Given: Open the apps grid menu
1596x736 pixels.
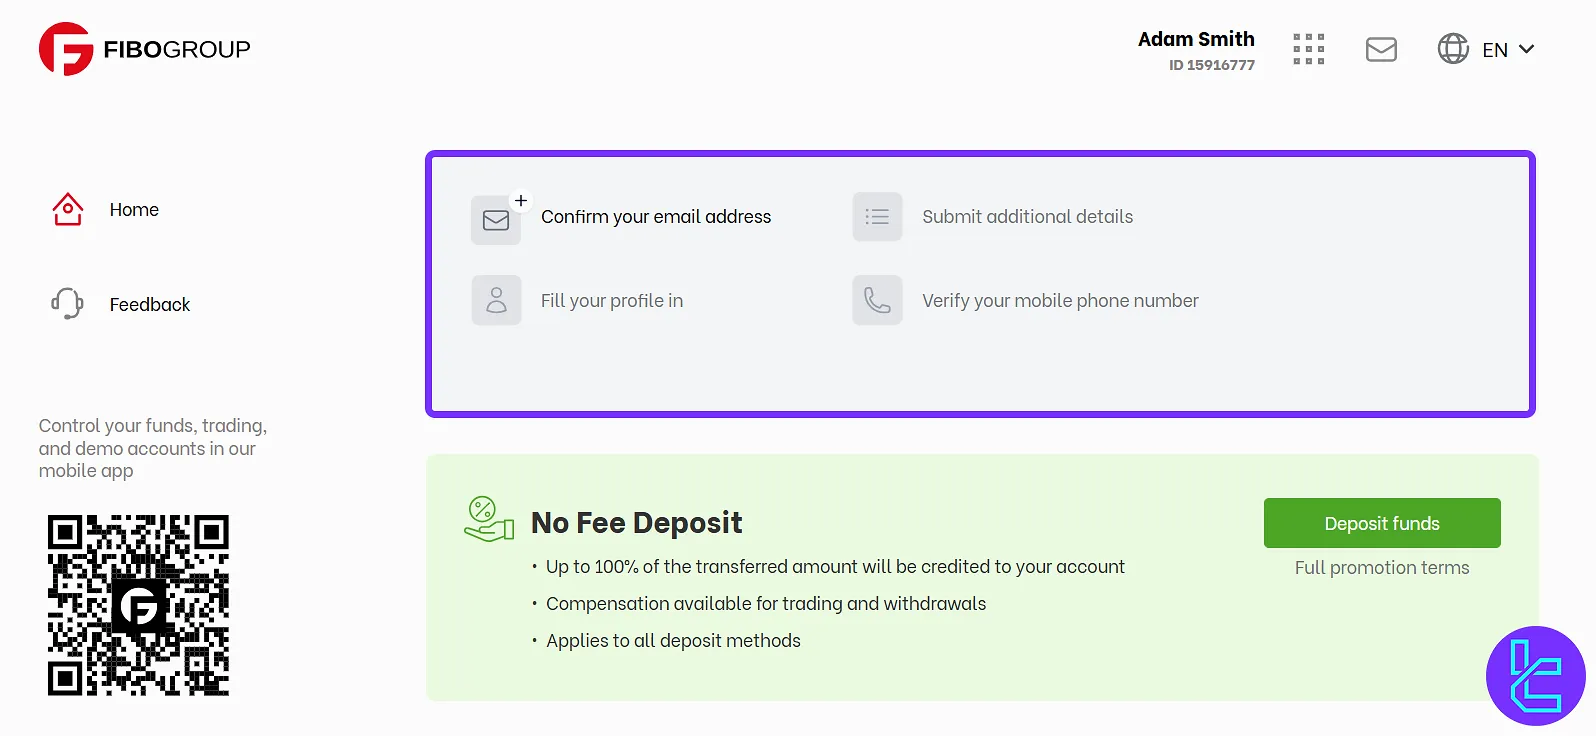Looking at the screenshot, I should click(x=1308, y=49).
